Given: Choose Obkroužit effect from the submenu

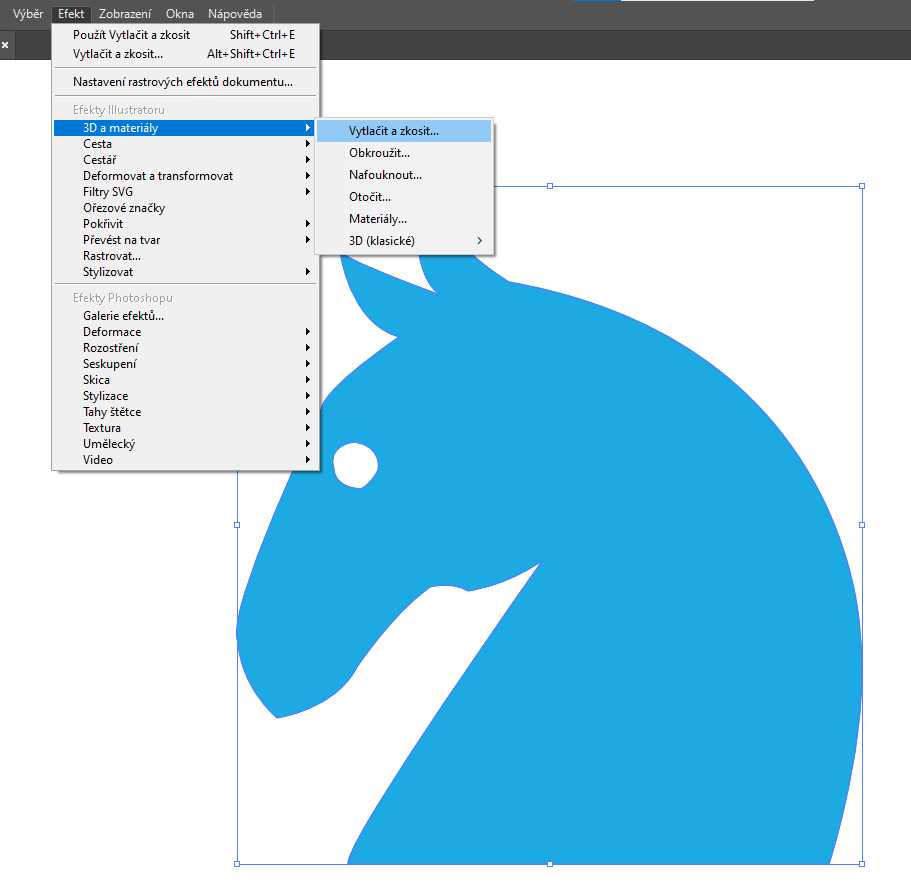Looking at the screenshot, I should [379, 153].
